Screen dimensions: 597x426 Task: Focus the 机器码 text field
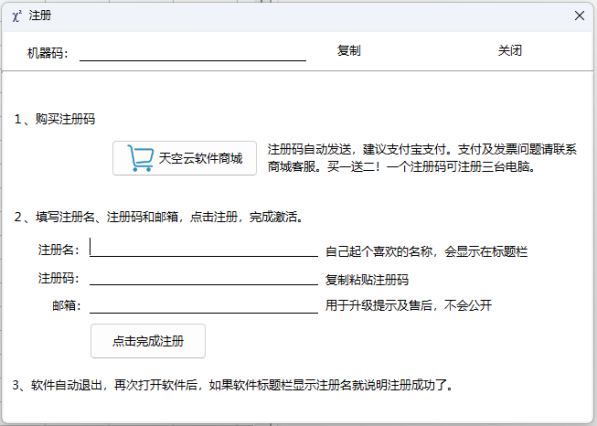coord(193,52)
